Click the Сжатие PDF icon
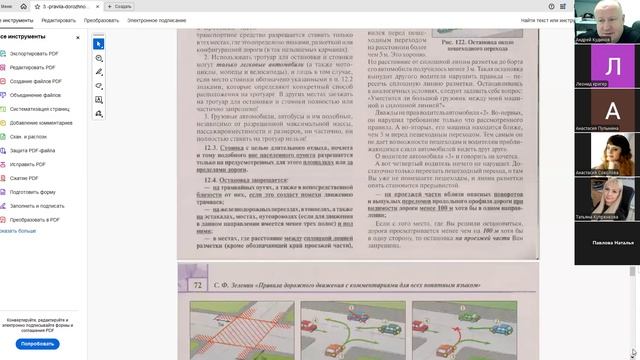 2,178
